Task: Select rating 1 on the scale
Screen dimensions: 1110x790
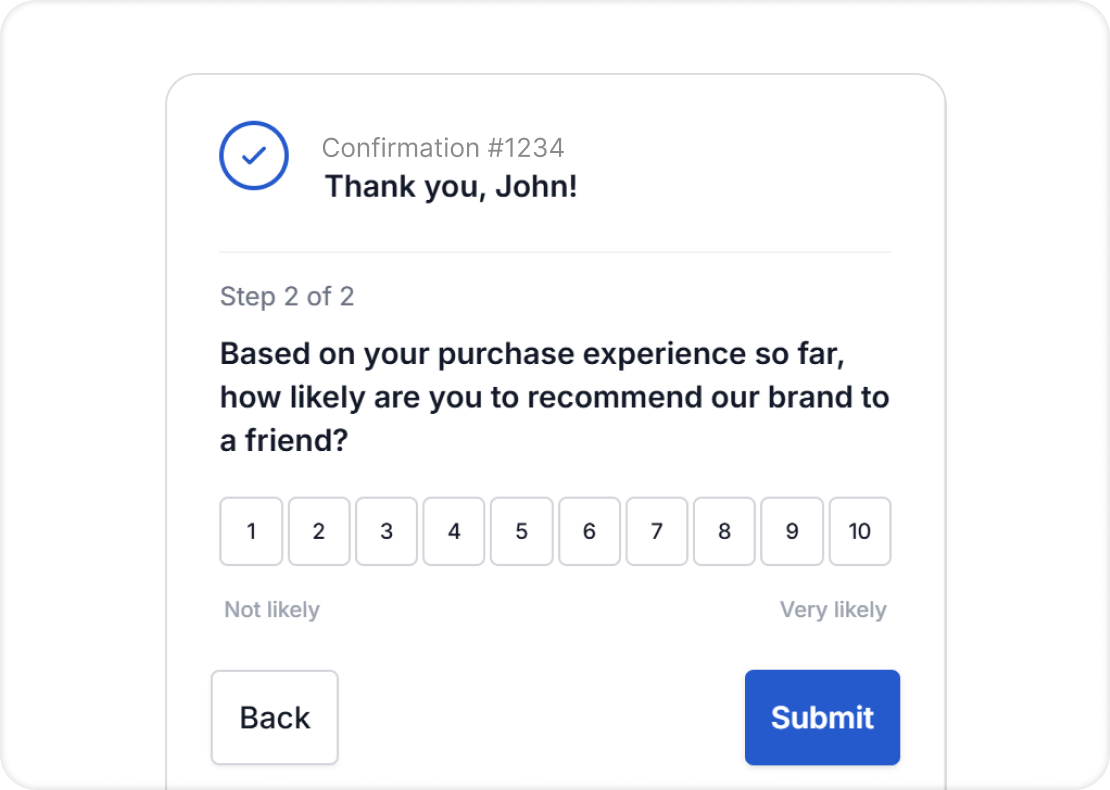Action: (251, 531)
